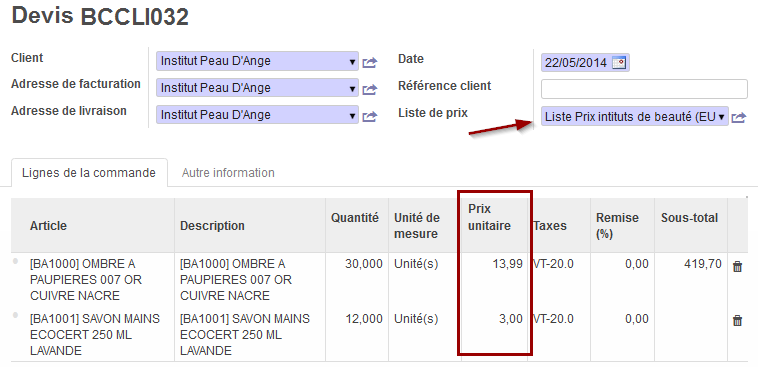Sort by the Prix unitaire column header
Image resolution: width=758 pixels, height=367 pixels.
point(489,218)
